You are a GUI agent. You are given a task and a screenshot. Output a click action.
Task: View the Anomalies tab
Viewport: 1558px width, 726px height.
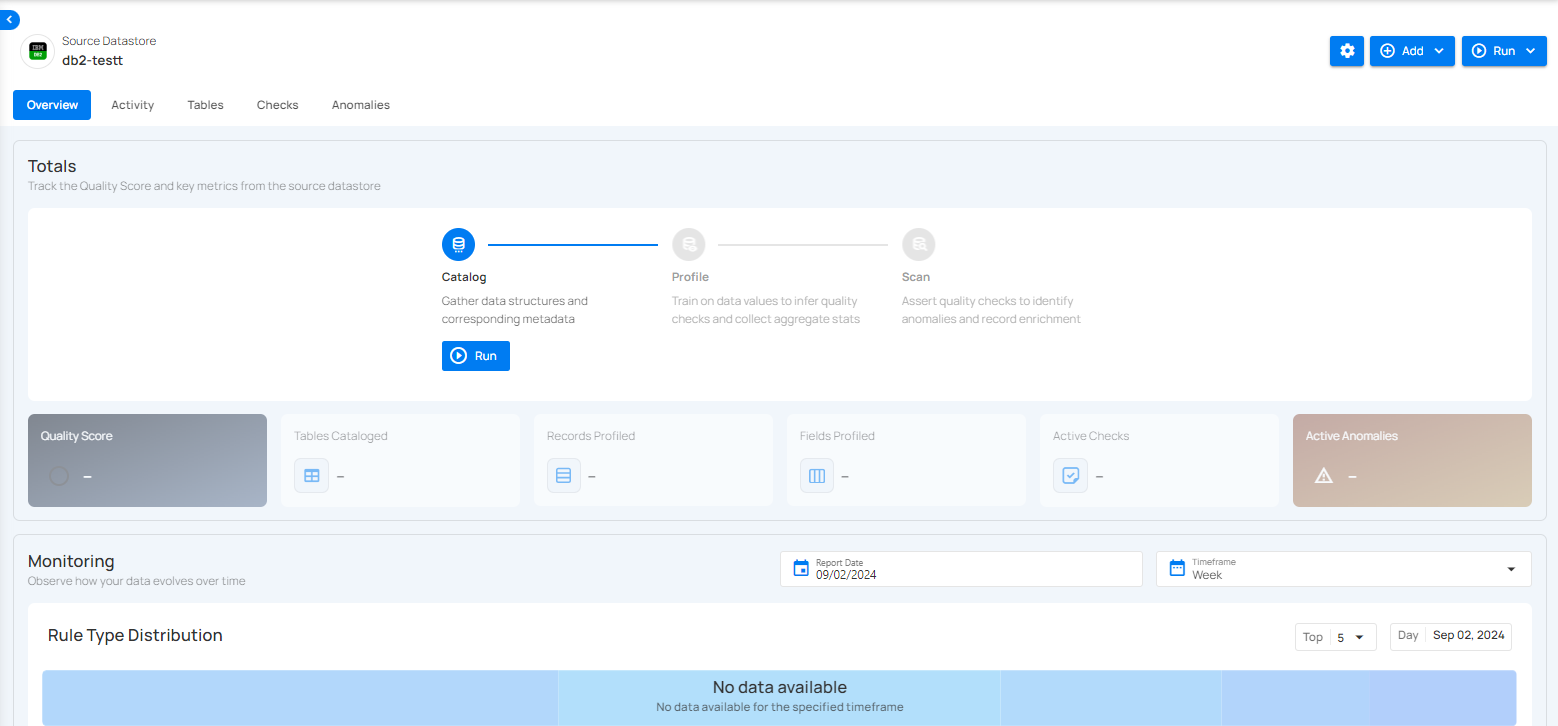(361, 105)
